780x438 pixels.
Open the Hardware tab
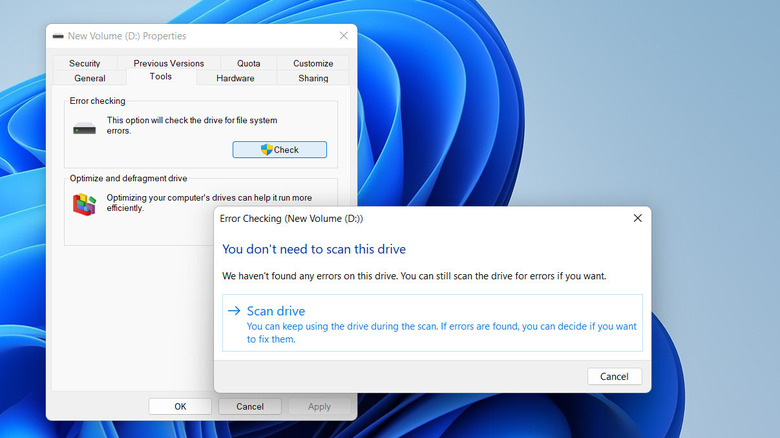(235, 78)
